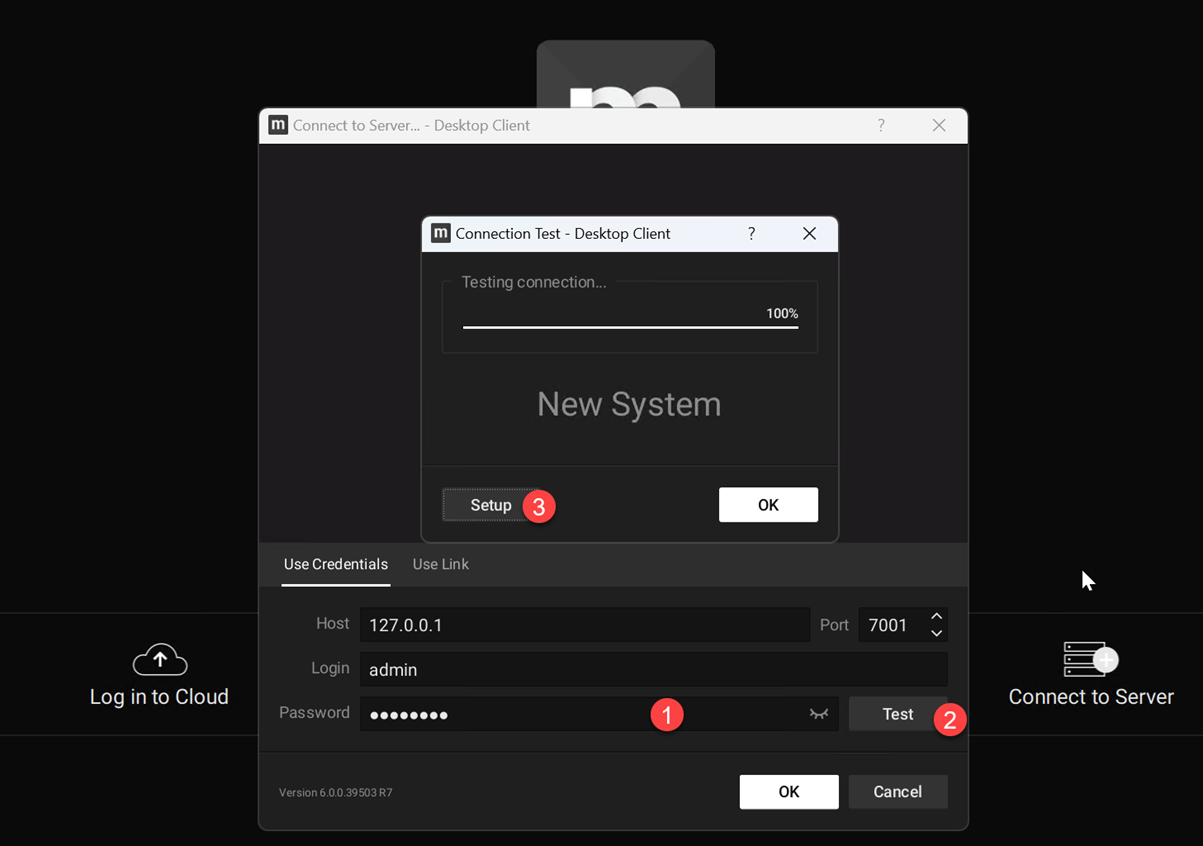Click the app icon in Connection Test title bar
The width and height of the screenshot is (1203, 846).
[x=440, y=233]
